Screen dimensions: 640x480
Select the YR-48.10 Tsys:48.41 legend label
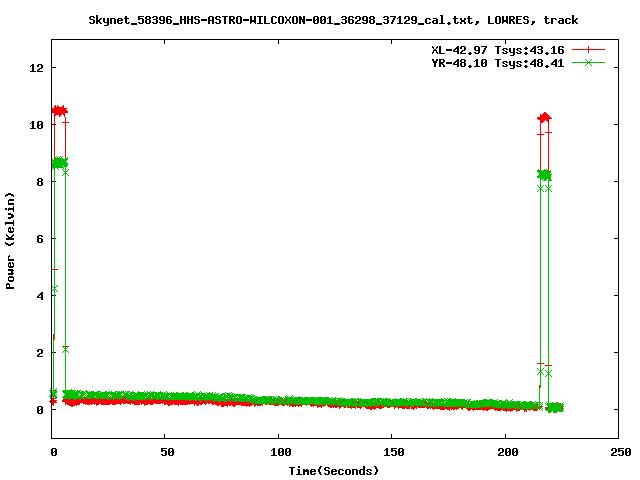coord(498,63)
